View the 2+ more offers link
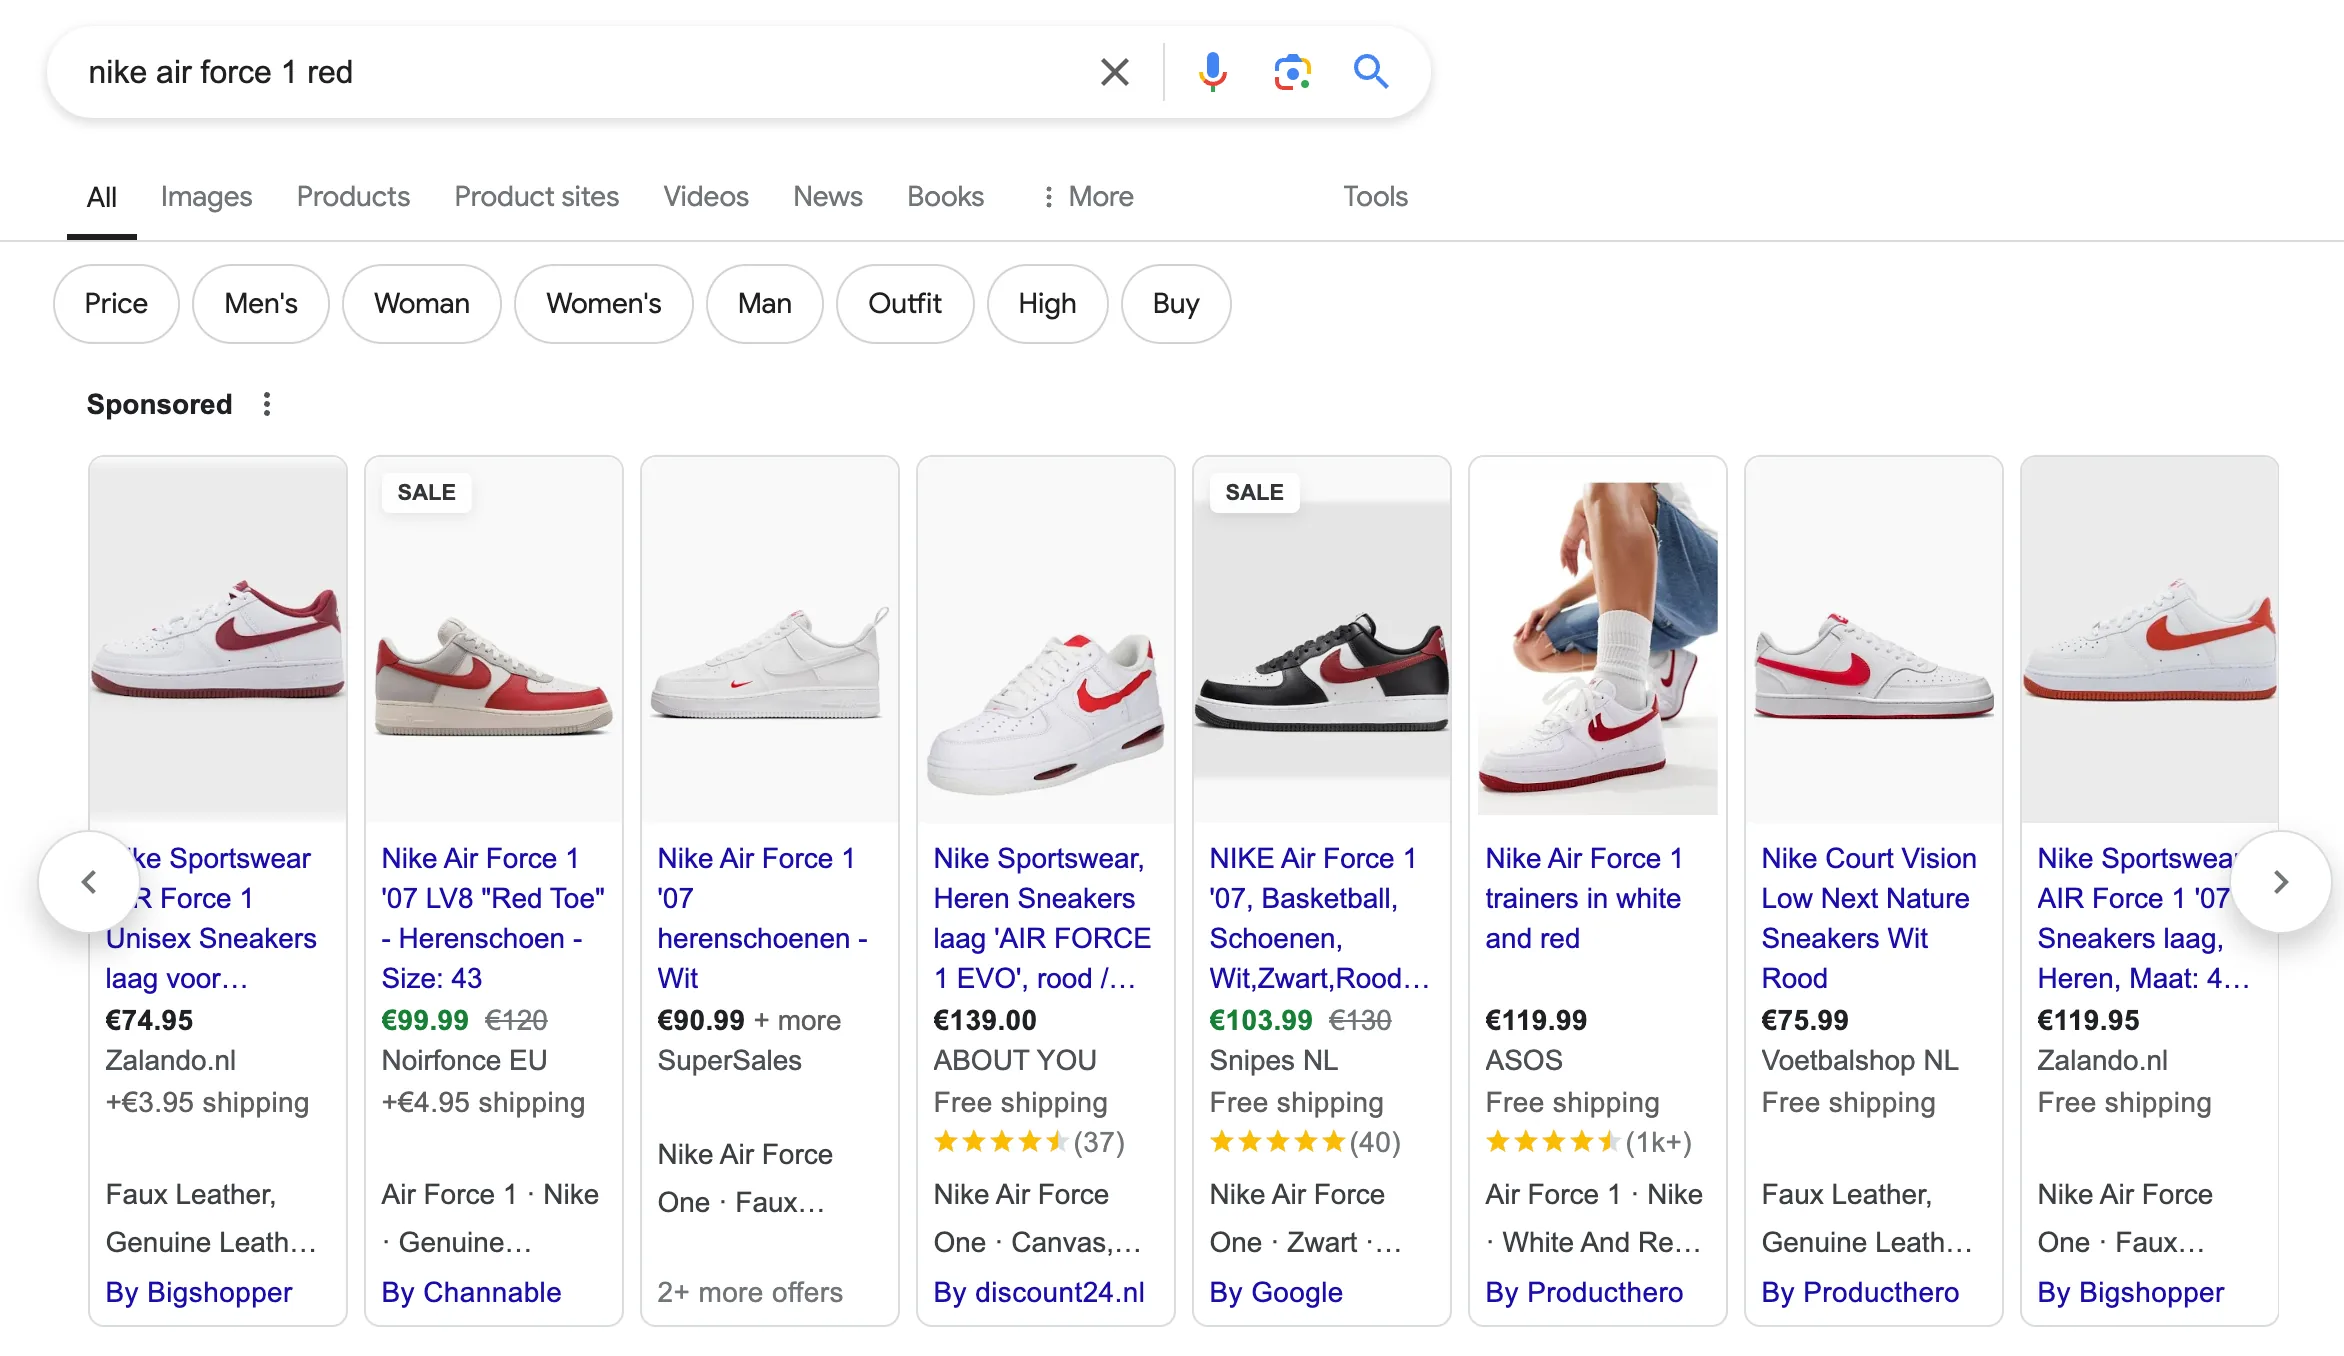The height and width of the screenshot is (1356, 2344). coord(750,1292)
